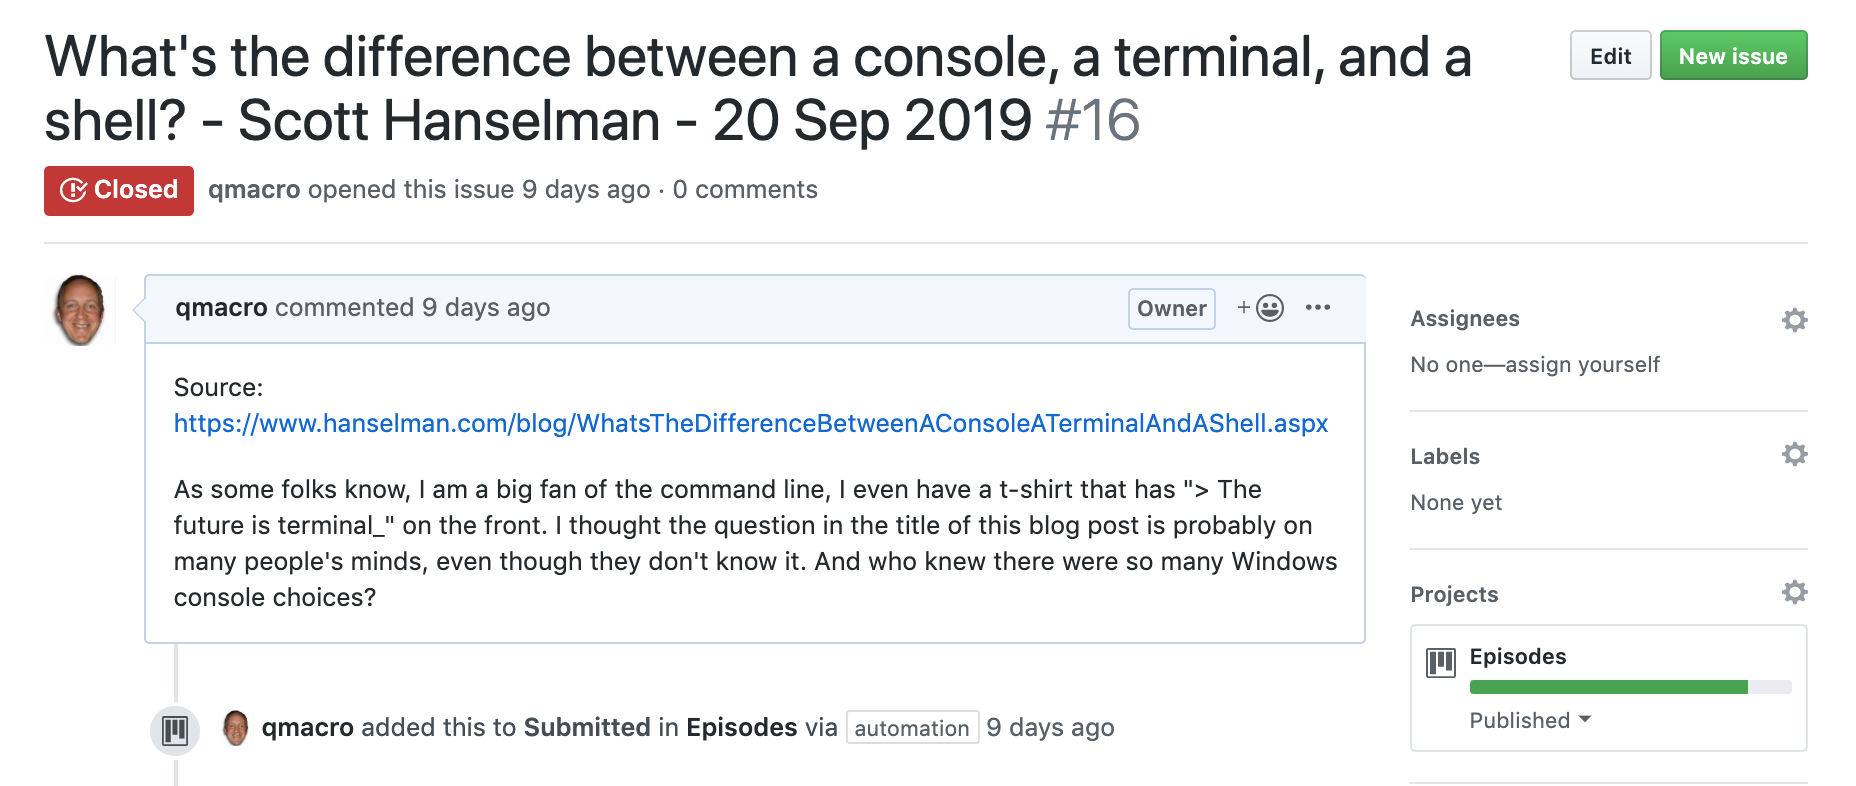Create a New issue
Image resolution: width=1856 pixels, height=786 pixels.
tap(1733, 56)
